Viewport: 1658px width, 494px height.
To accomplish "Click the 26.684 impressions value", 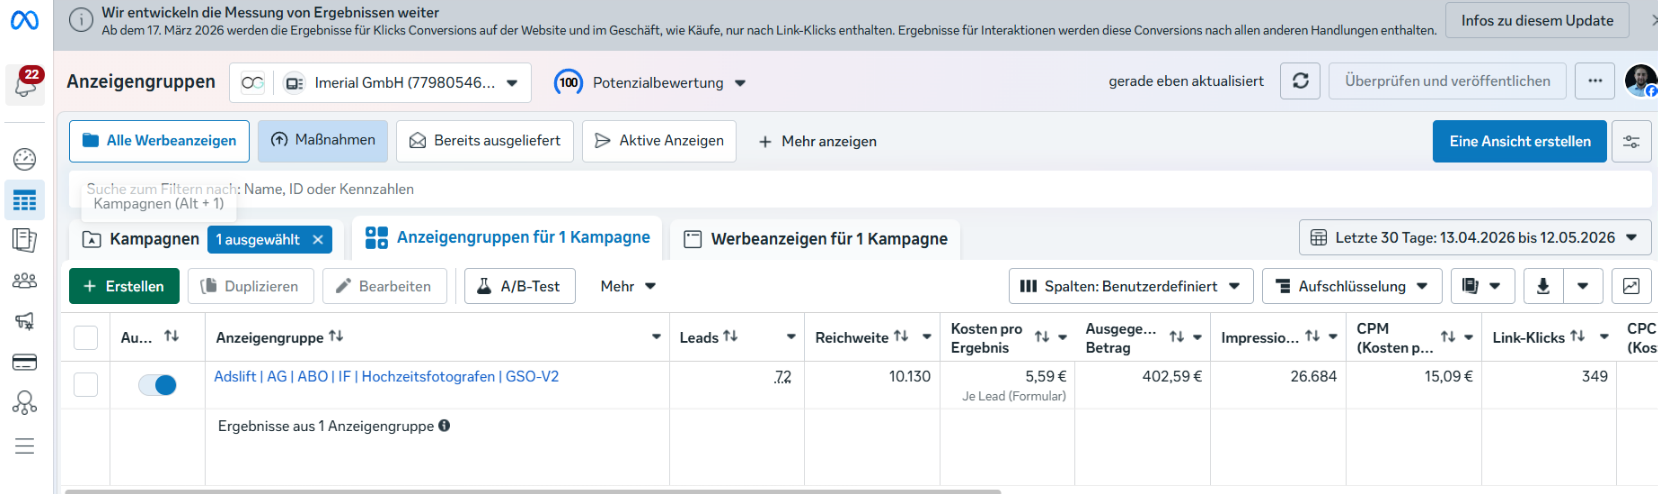I will pos(1314,377).
